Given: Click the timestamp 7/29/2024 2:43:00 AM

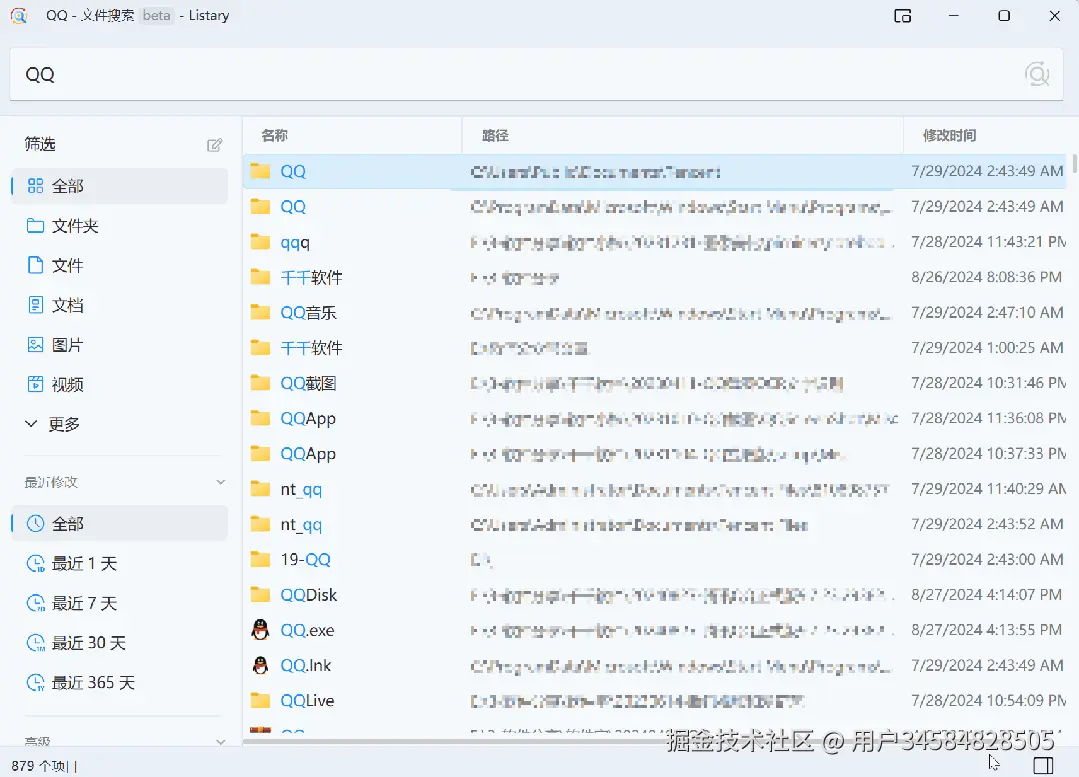Looking at the screenshot, I should click(987, 559).
